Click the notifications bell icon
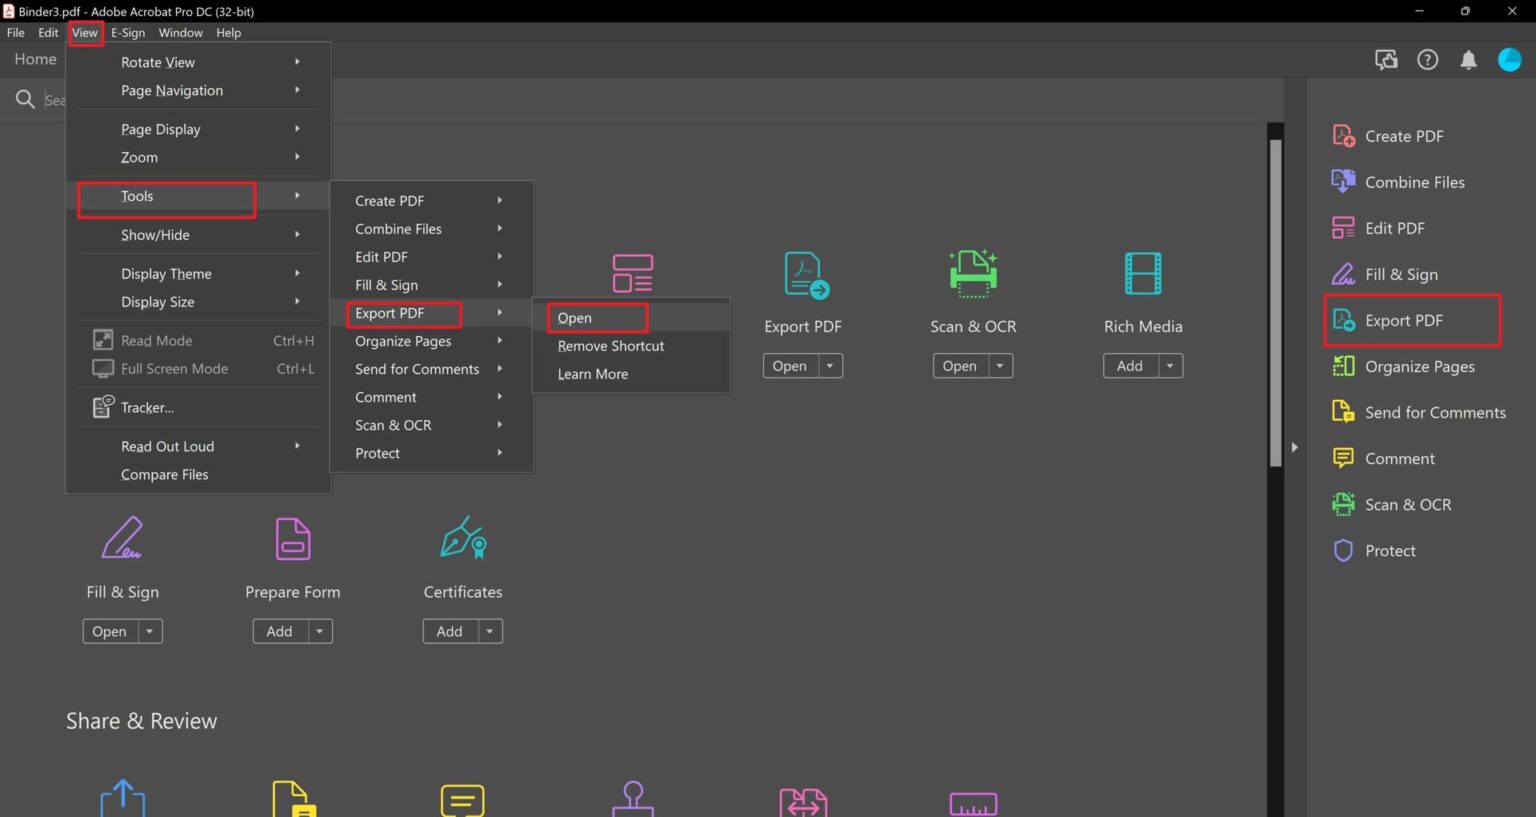This screenshot has height=817, width=1536. coord(1468,60)
